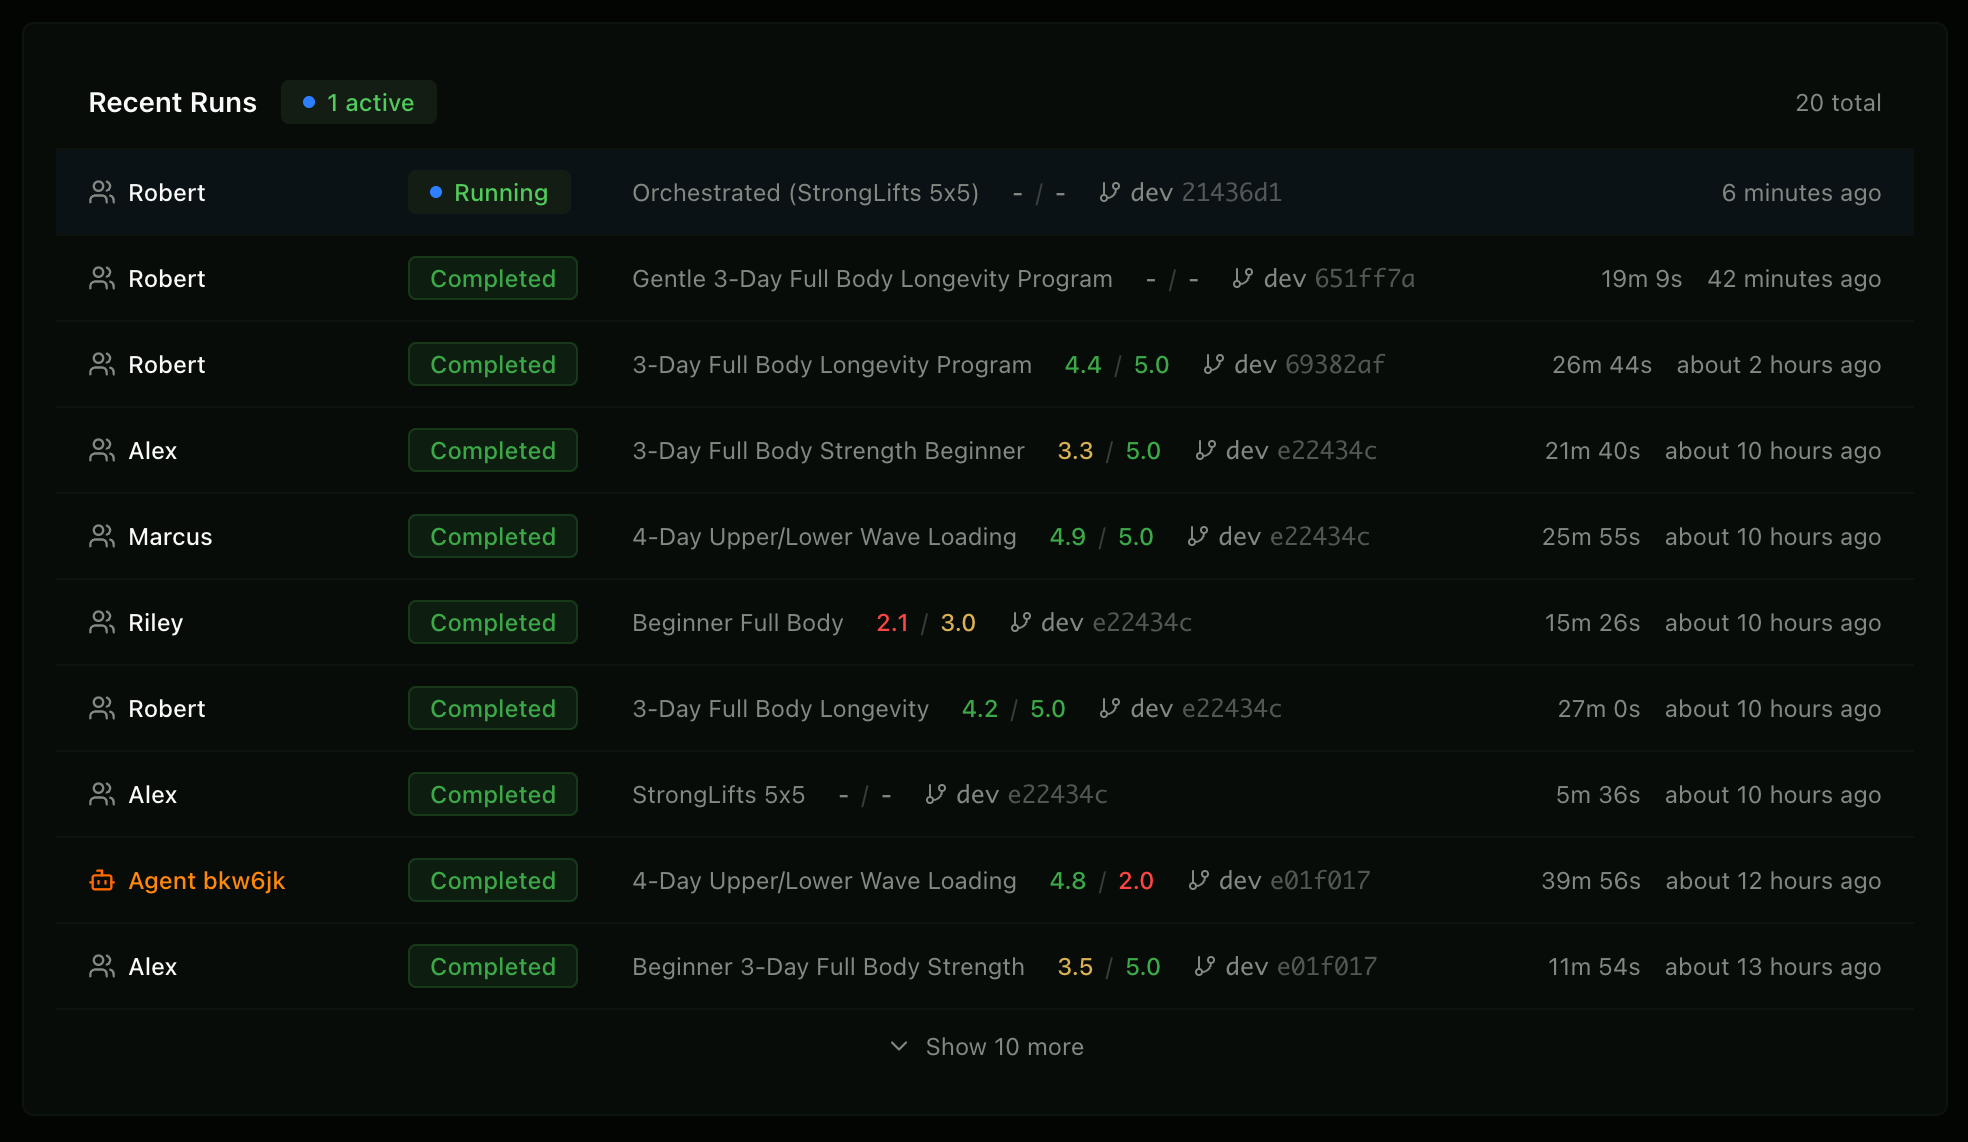Click the Completed badge in Marcus's row

click(x=493, y=536)
